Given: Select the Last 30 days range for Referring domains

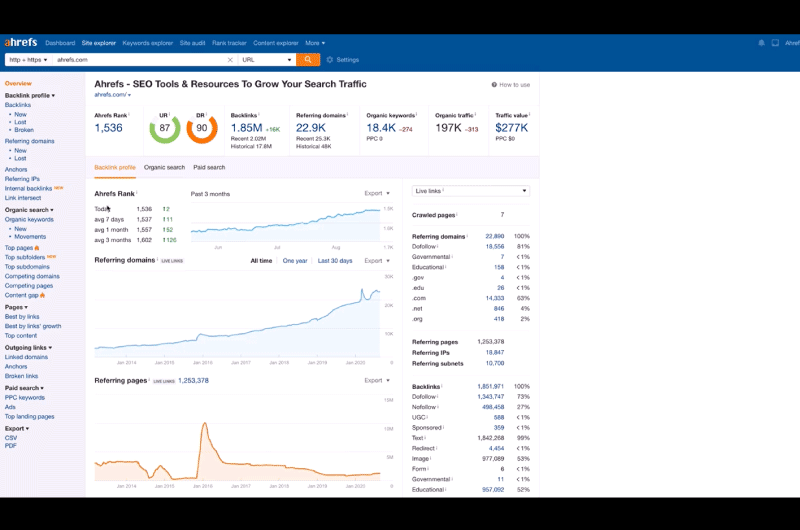Looking at the screenshot, I should click(335, 261).
